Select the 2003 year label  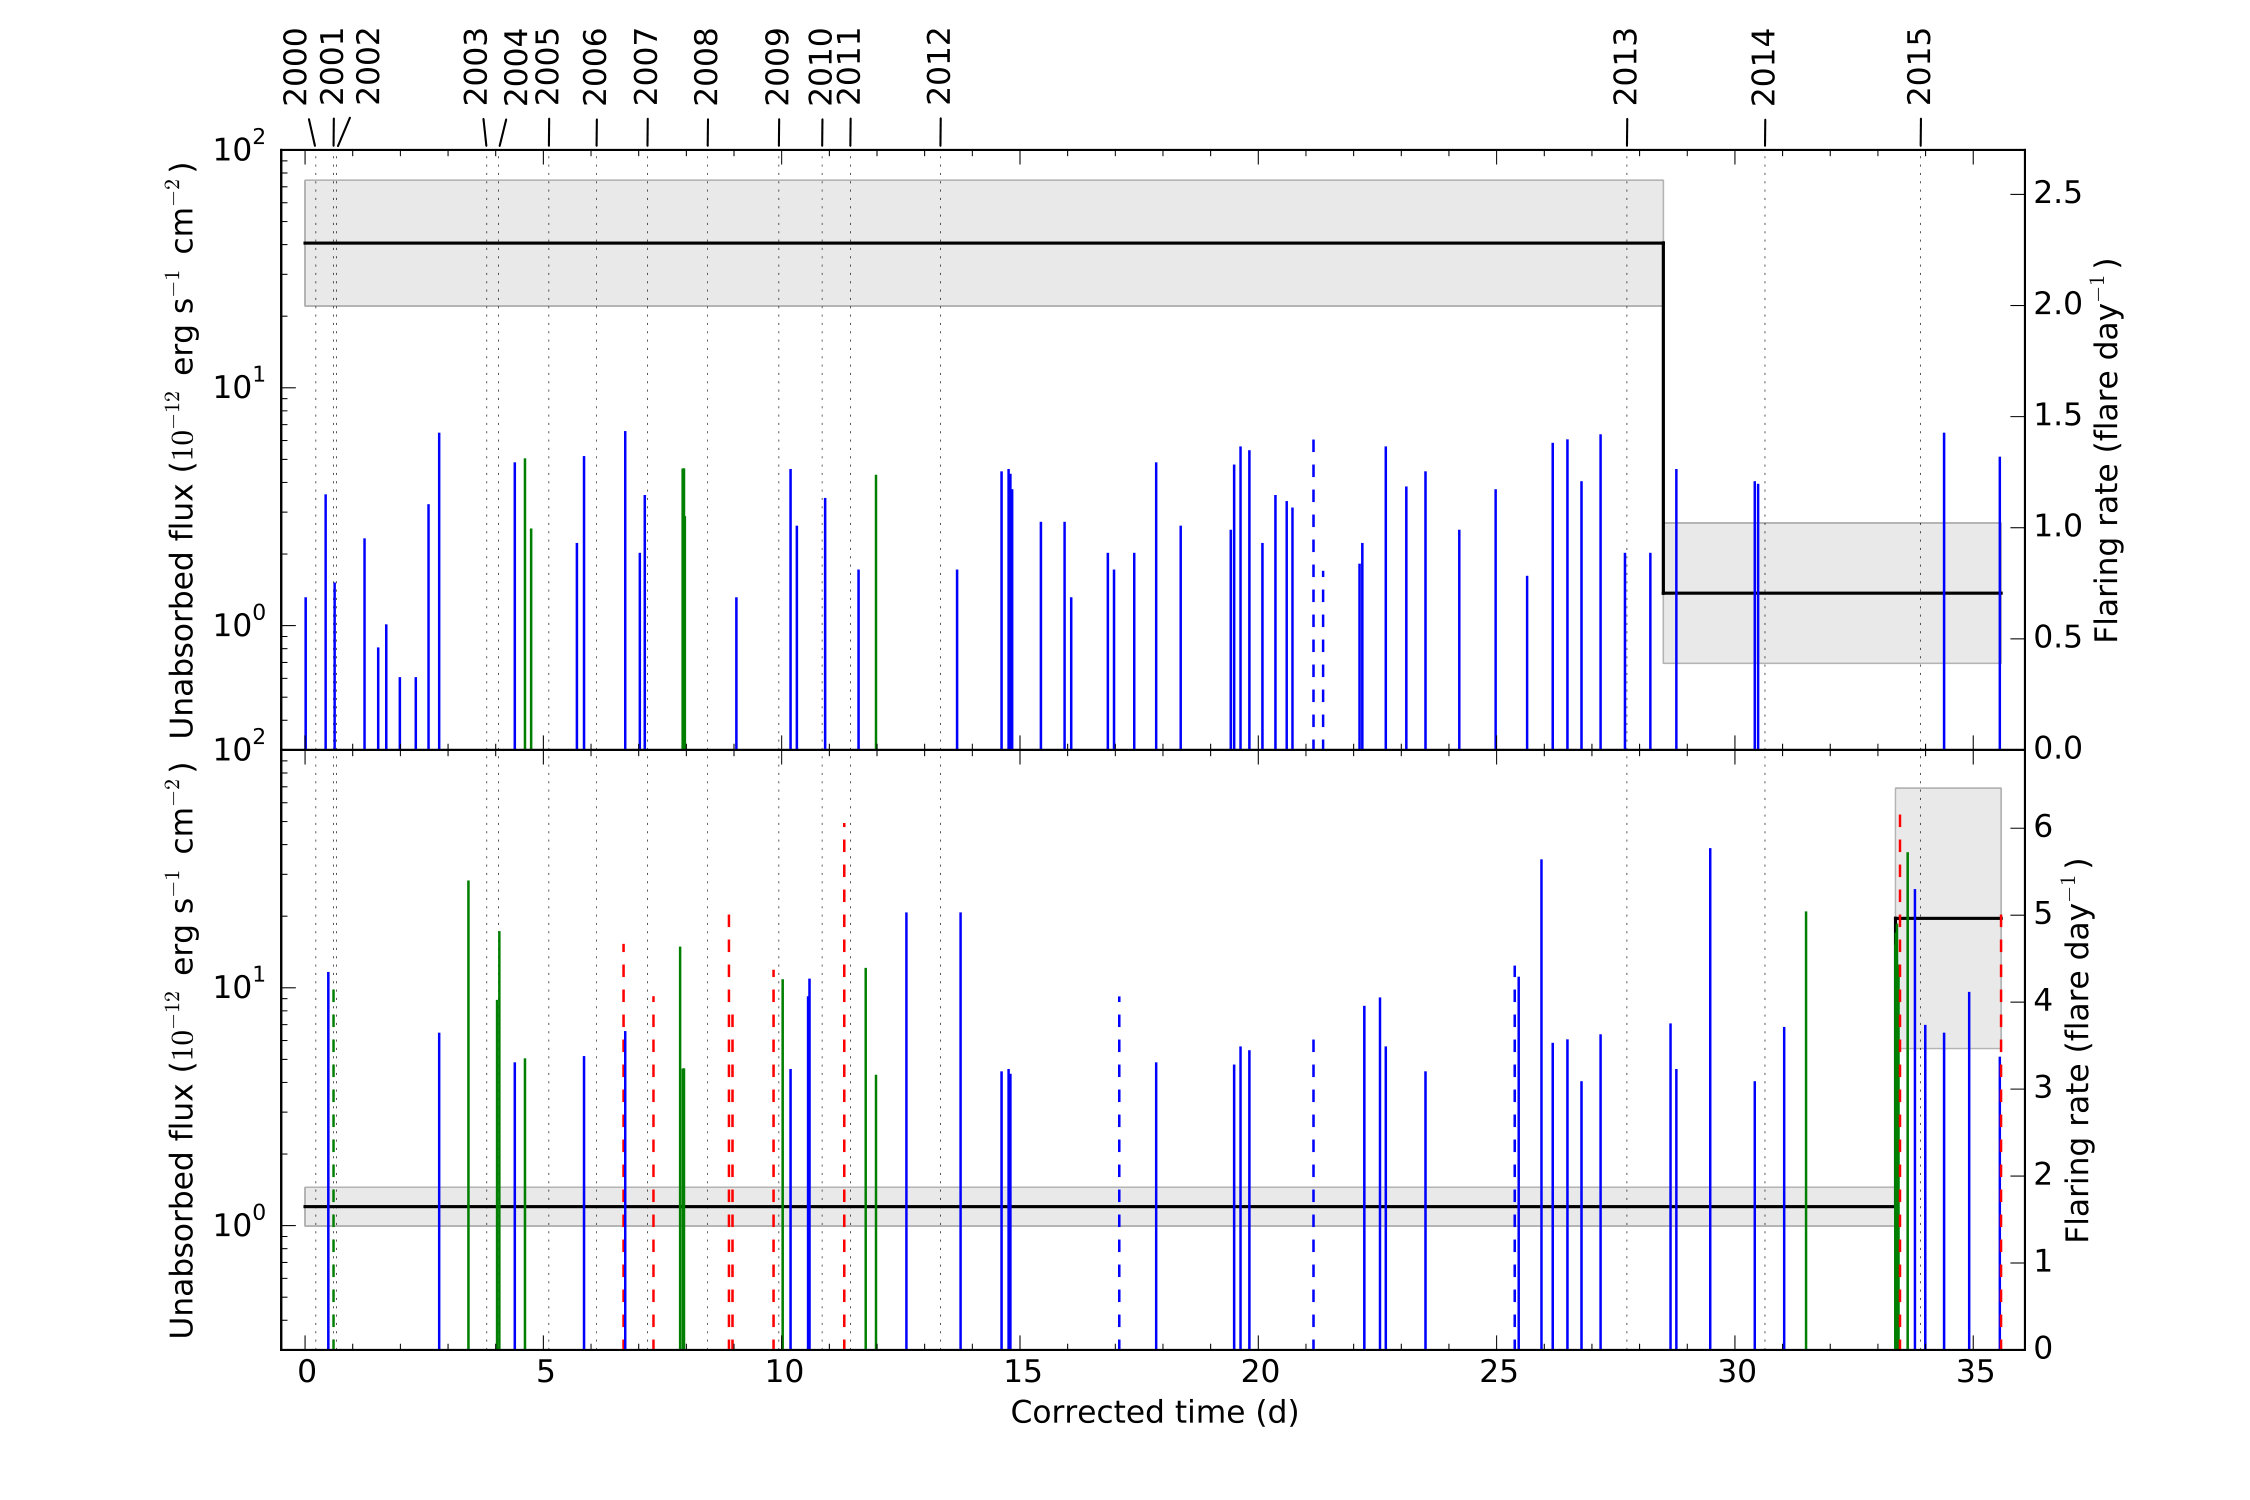(x=476, y=67)
